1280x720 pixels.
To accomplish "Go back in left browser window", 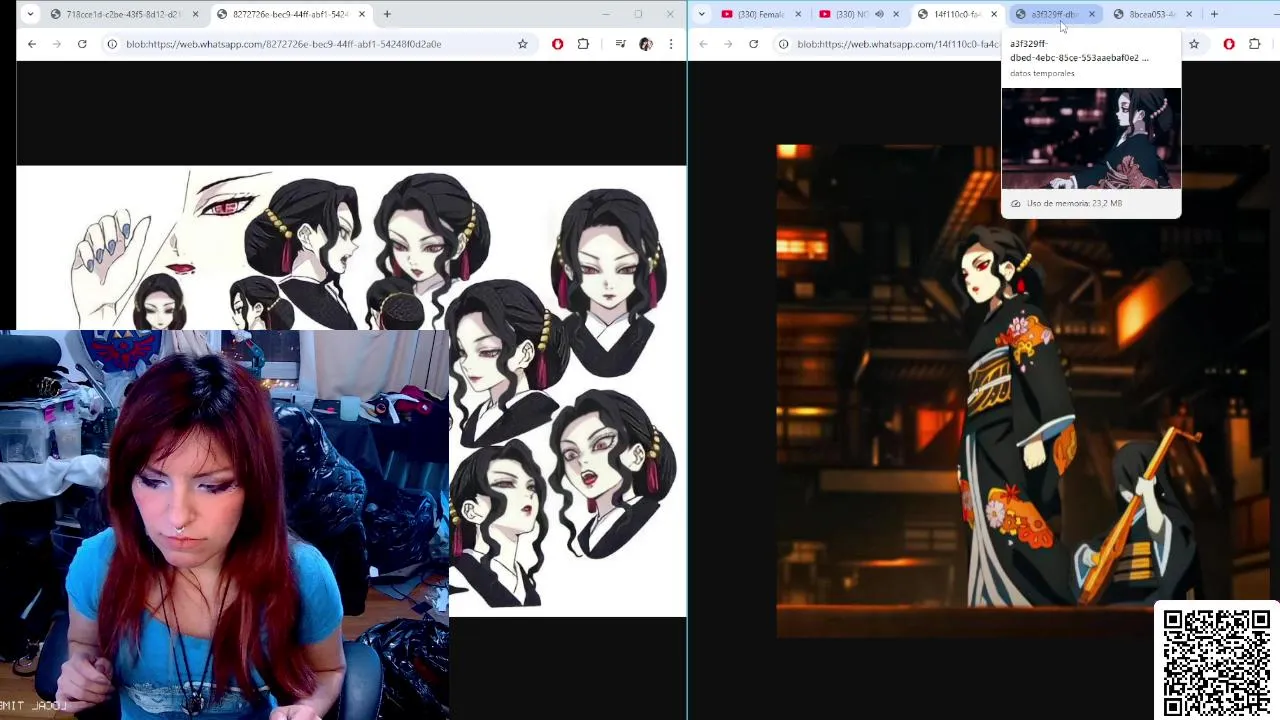I will (x=32, y=44).
